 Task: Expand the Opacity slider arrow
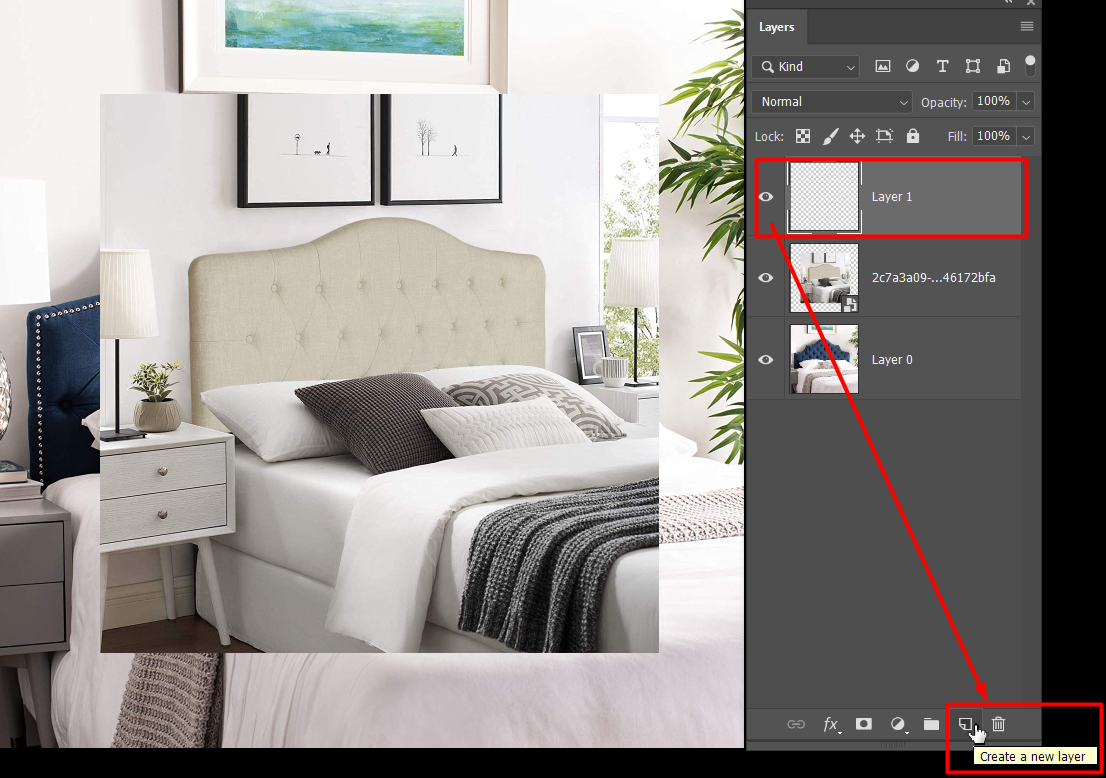[x=1026, y=102]
